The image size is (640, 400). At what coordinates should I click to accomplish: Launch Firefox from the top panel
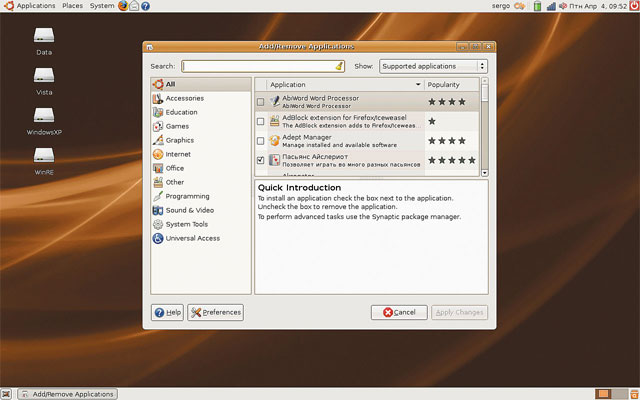(x=123, y=6)
